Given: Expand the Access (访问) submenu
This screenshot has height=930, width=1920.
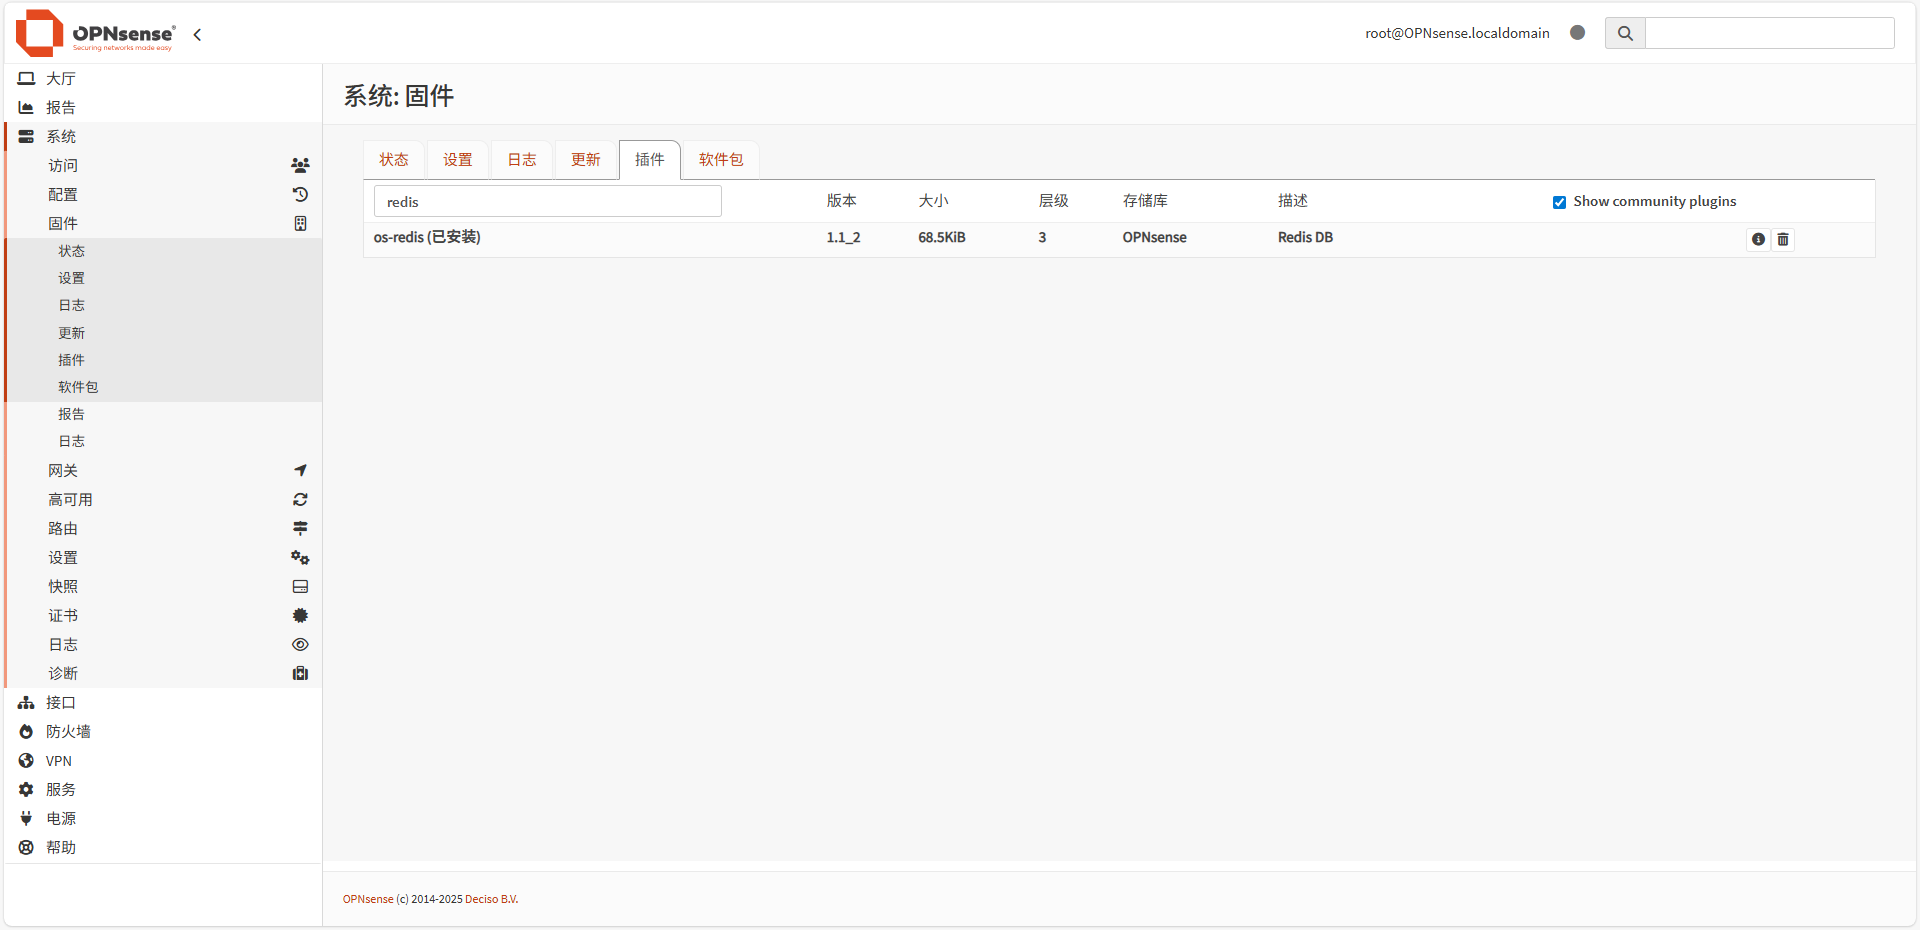Looking at the screenshot, I should [63, 166].
